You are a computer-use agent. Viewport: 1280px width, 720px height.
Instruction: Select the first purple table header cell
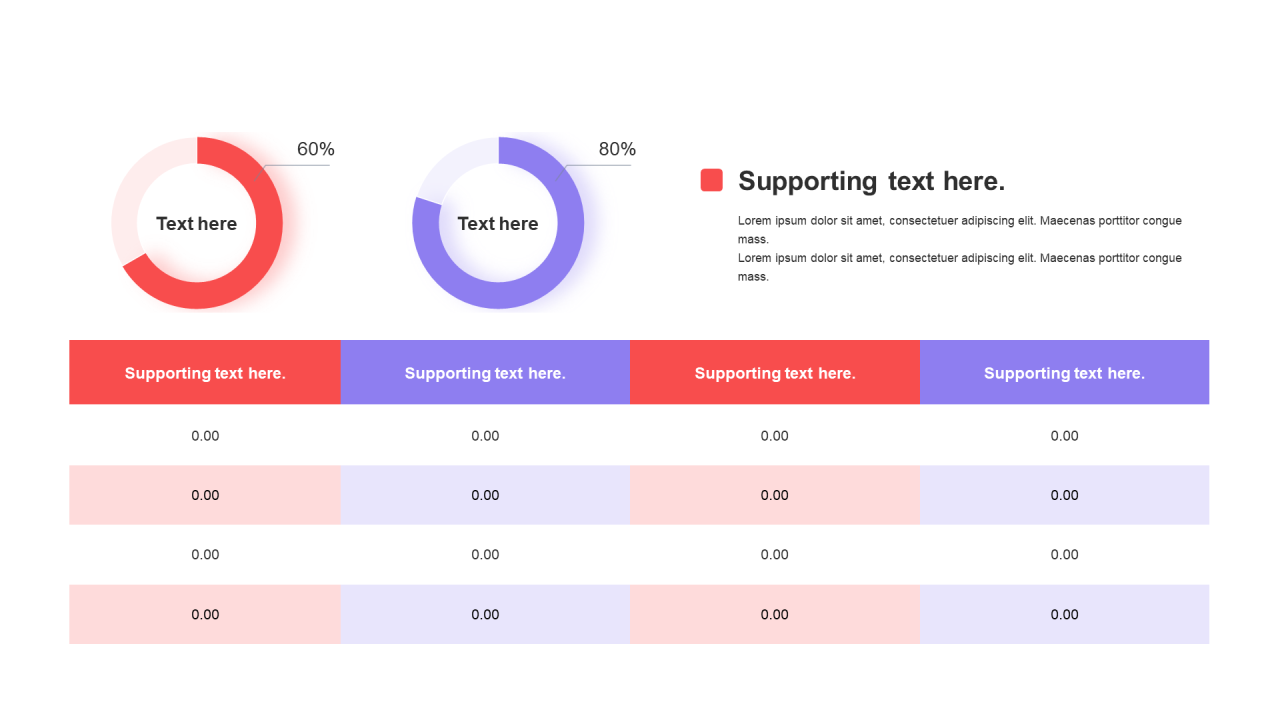click(485, 373)
